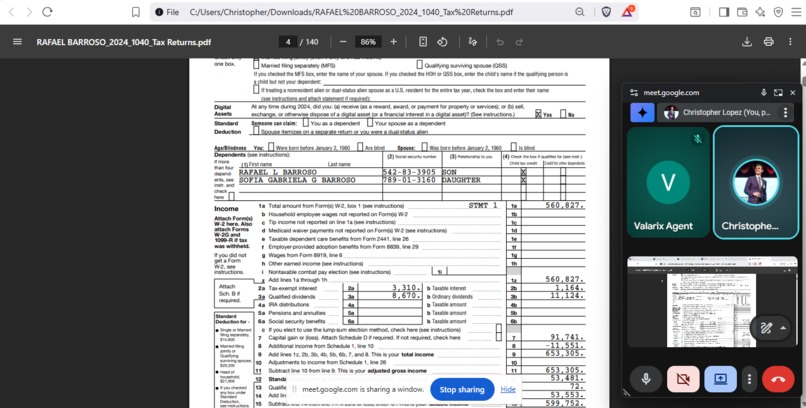Screen dimensions: 806x408
Task: Click the back to tab icon in Meet popup
Action: [778, 92]
